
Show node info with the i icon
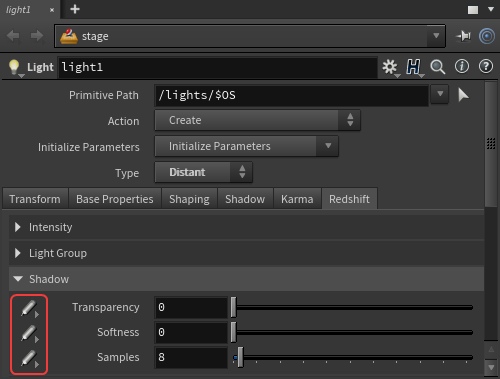462,66
